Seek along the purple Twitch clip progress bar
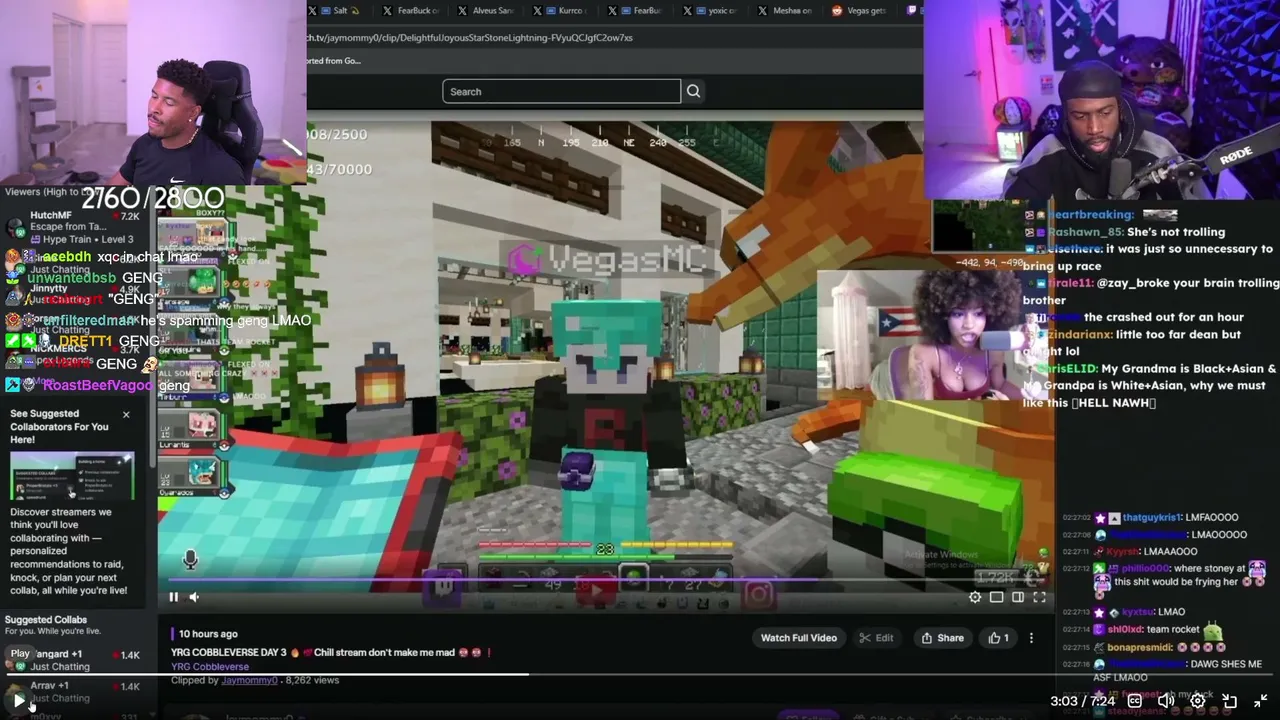Viewport: 1280px width, 720px height. coord(607,579)
